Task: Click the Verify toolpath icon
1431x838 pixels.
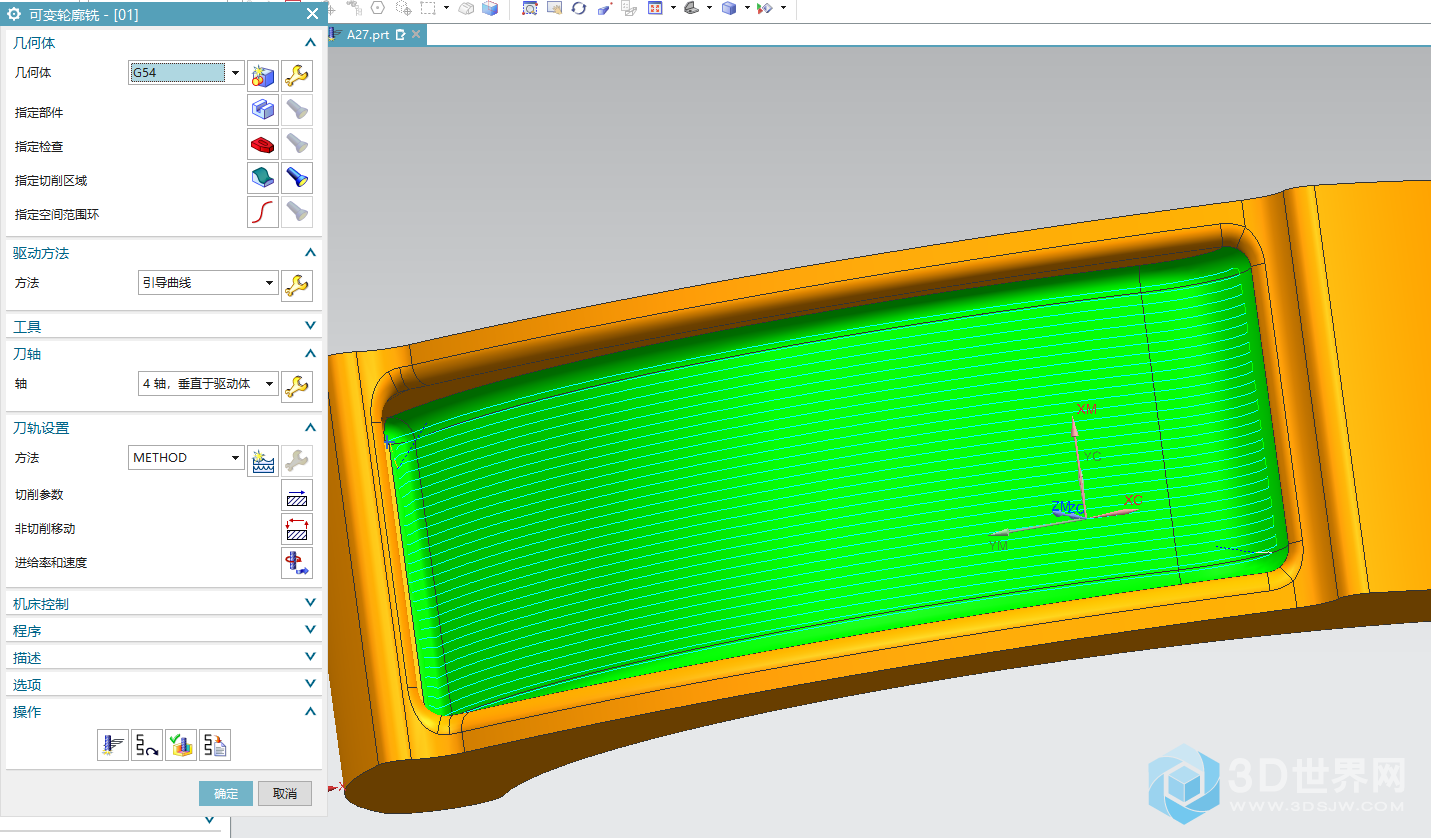Action: (x=181, y=745)
